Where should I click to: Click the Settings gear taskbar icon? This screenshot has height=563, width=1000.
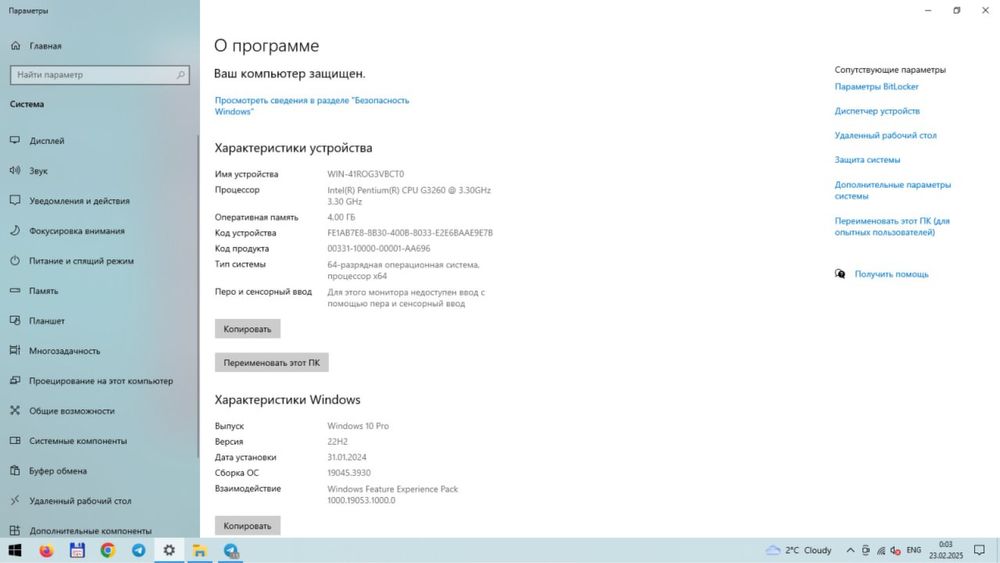[x=169, y=550]
